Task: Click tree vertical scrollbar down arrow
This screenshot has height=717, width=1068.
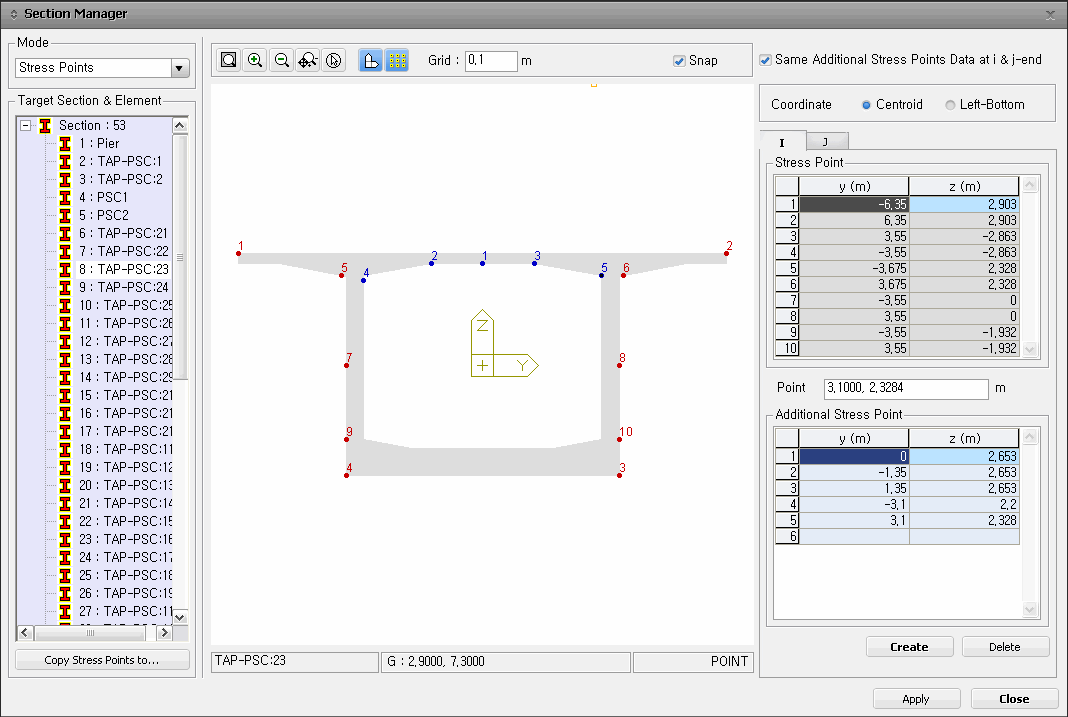Action: [x=180, y=617]
